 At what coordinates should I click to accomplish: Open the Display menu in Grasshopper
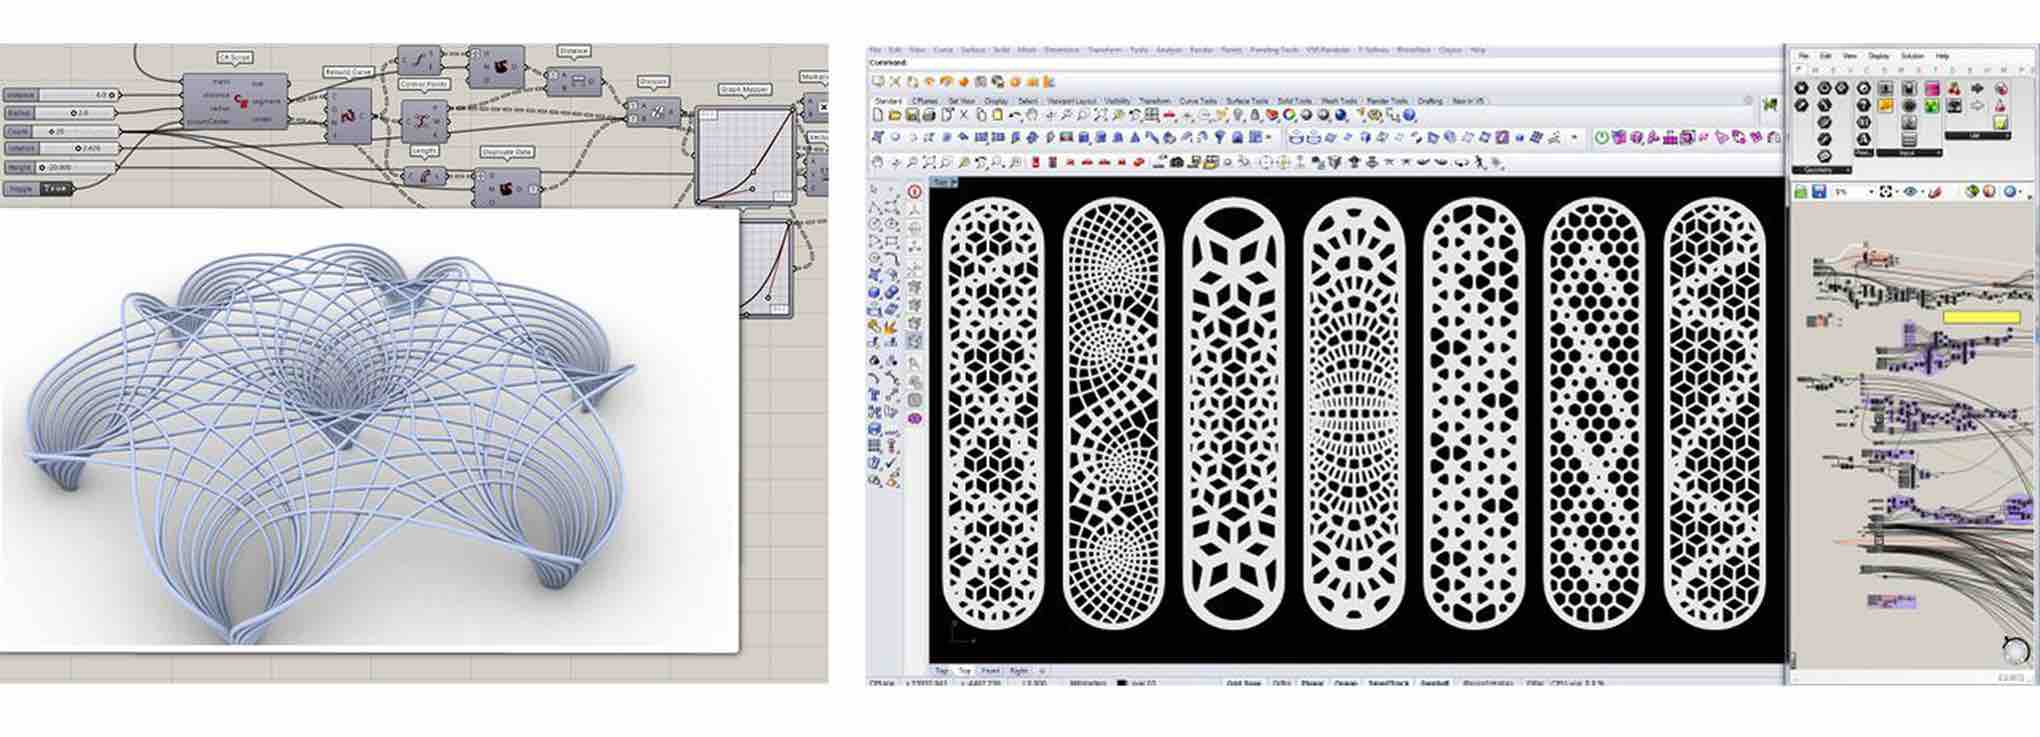coord(1879,56)
